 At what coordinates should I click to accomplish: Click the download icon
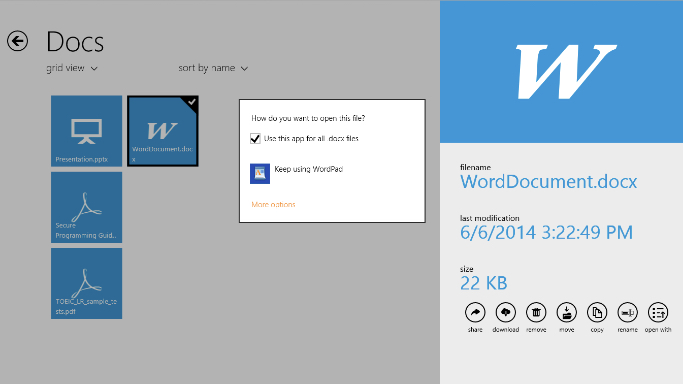point(506,312)
